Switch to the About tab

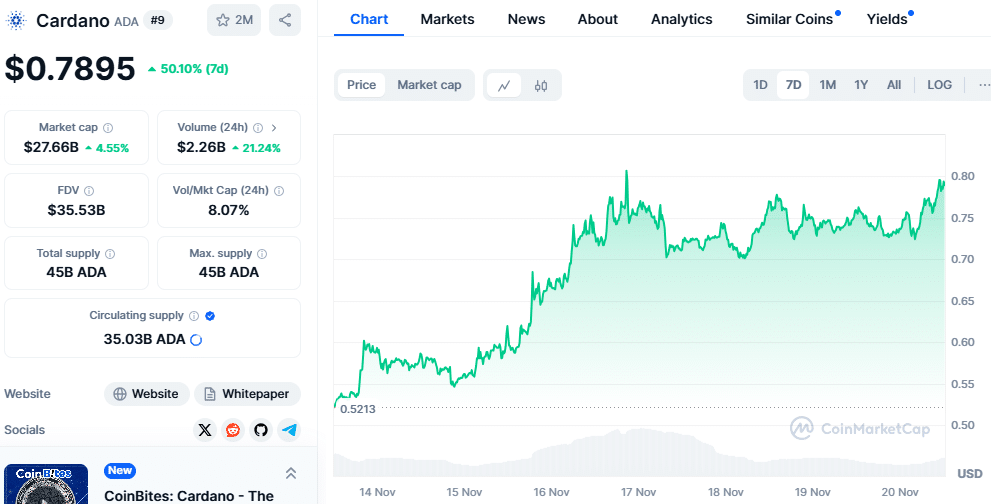[597, 19]
